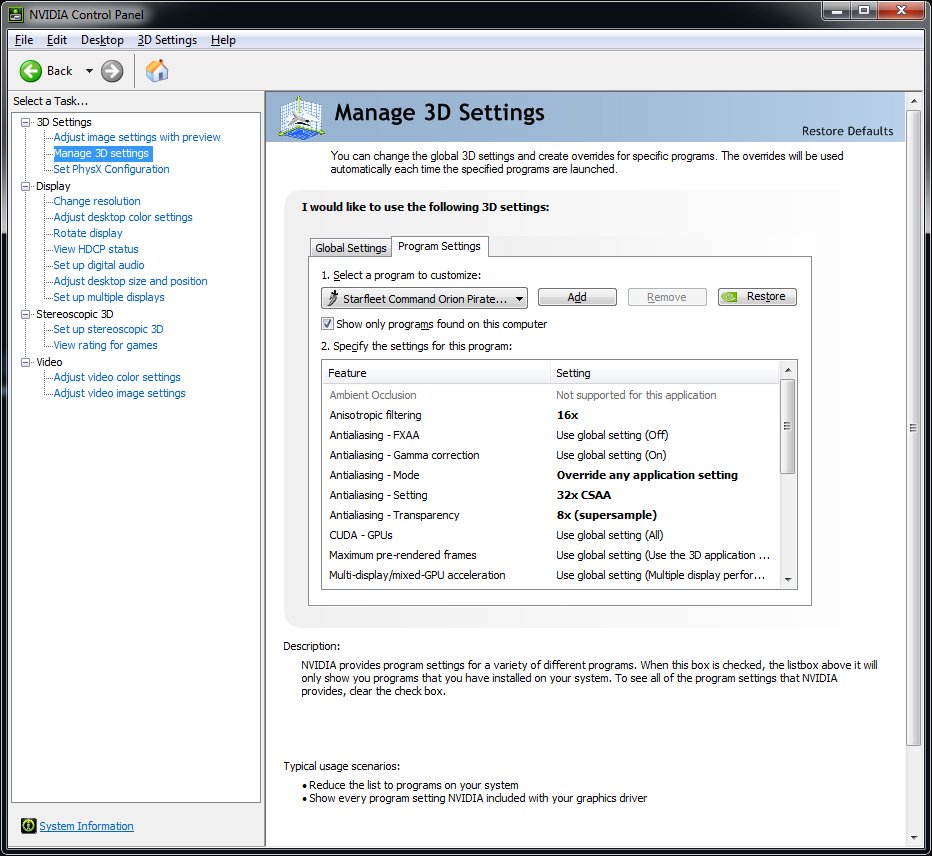Click the NVIDIA logo on Restore button
Screen dimensions: 932x856
tap(731, 297)
